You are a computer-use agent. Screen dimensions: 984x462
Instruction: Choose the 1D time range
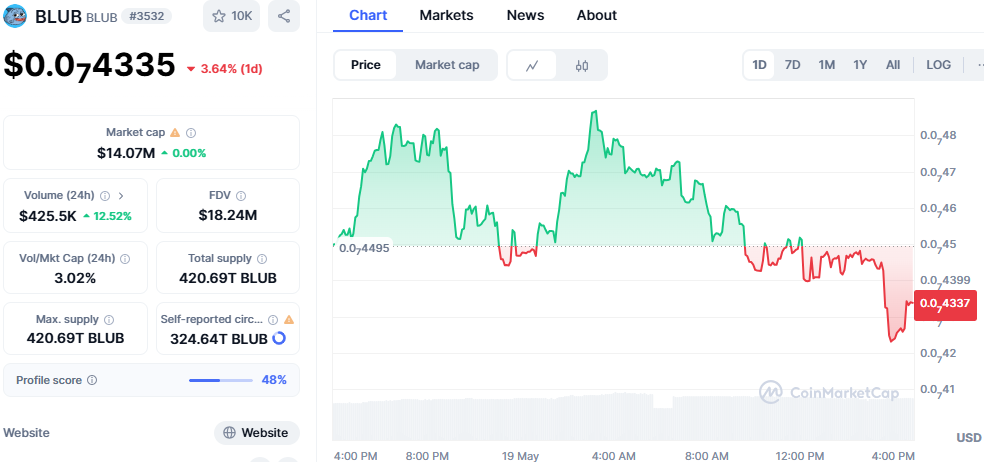(x=759, y=65)
